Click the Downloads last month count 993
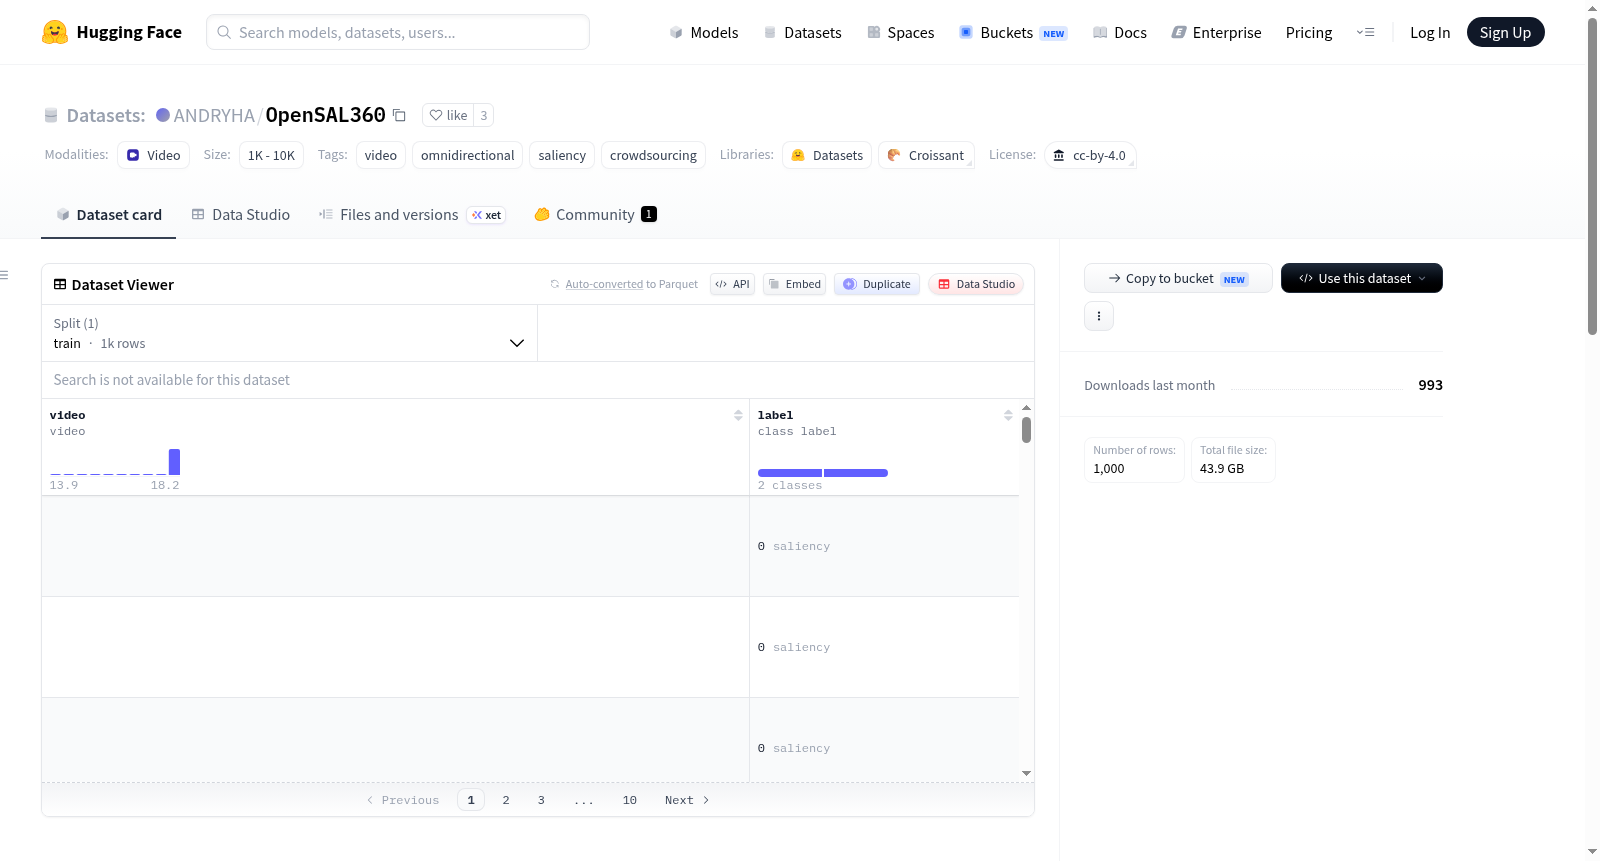This screenshot has height=861, width=1600. click(1430, 385)
